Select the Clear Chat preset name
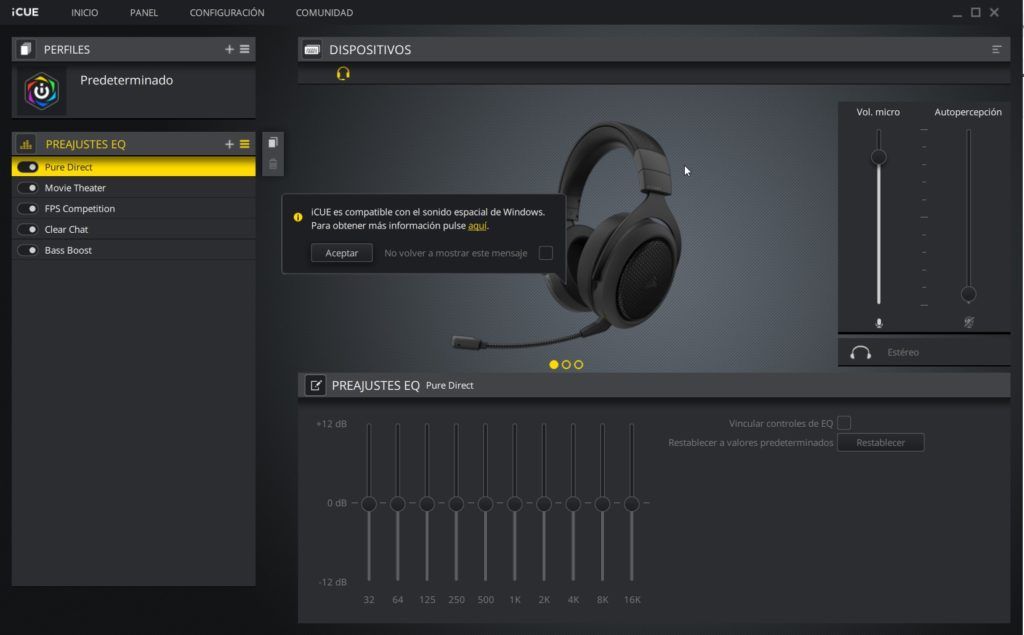The height and width of the screenshot is (635, 1024). [66, 229]
